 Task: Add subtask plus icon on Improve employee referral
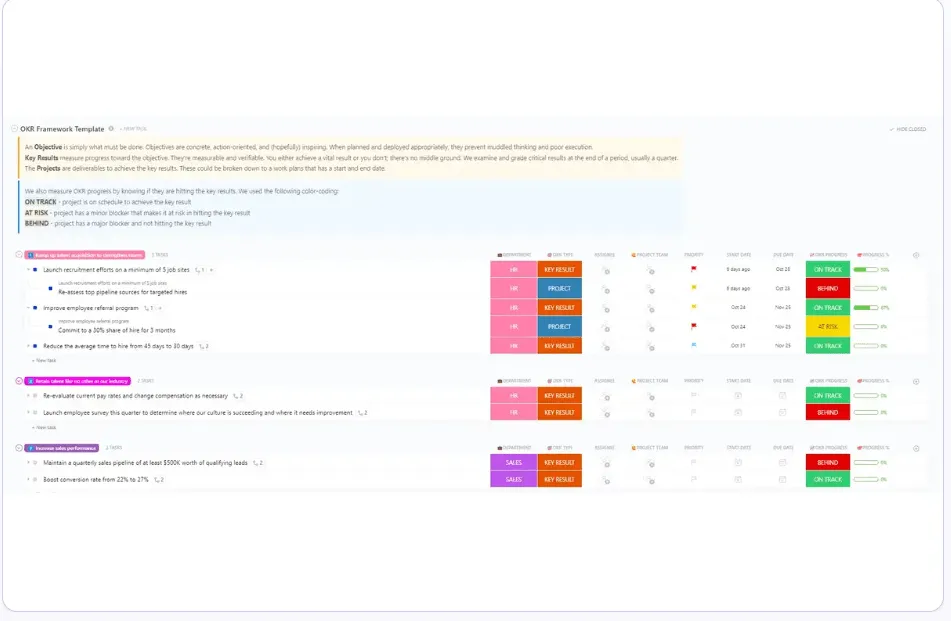pyautogui.click(x=160, y=308)
